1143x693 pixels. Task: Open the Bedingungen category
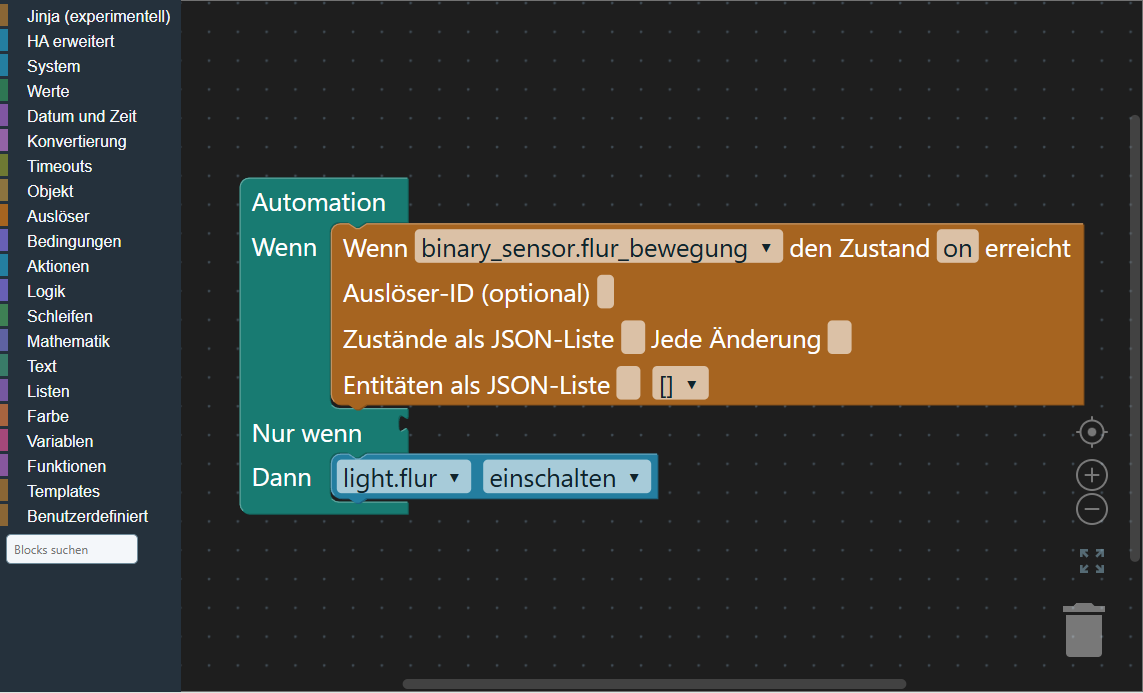tap(90, 241)
